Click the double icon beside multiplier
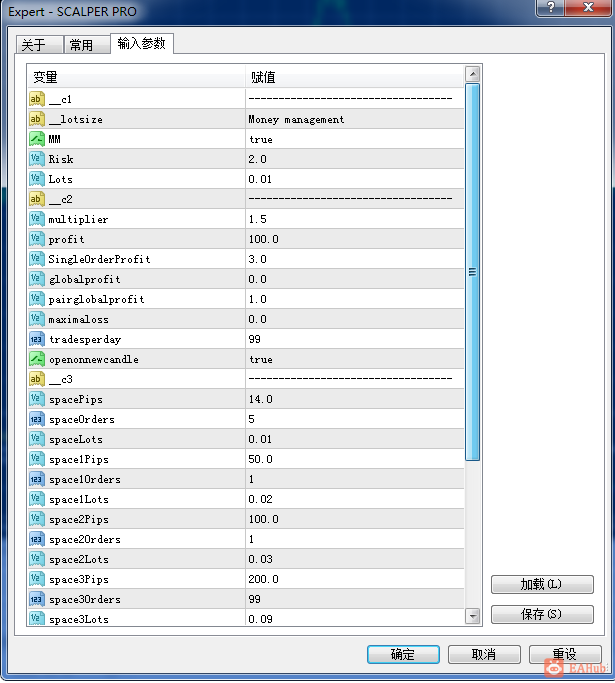Screen dimensions: 615x683 37,219
